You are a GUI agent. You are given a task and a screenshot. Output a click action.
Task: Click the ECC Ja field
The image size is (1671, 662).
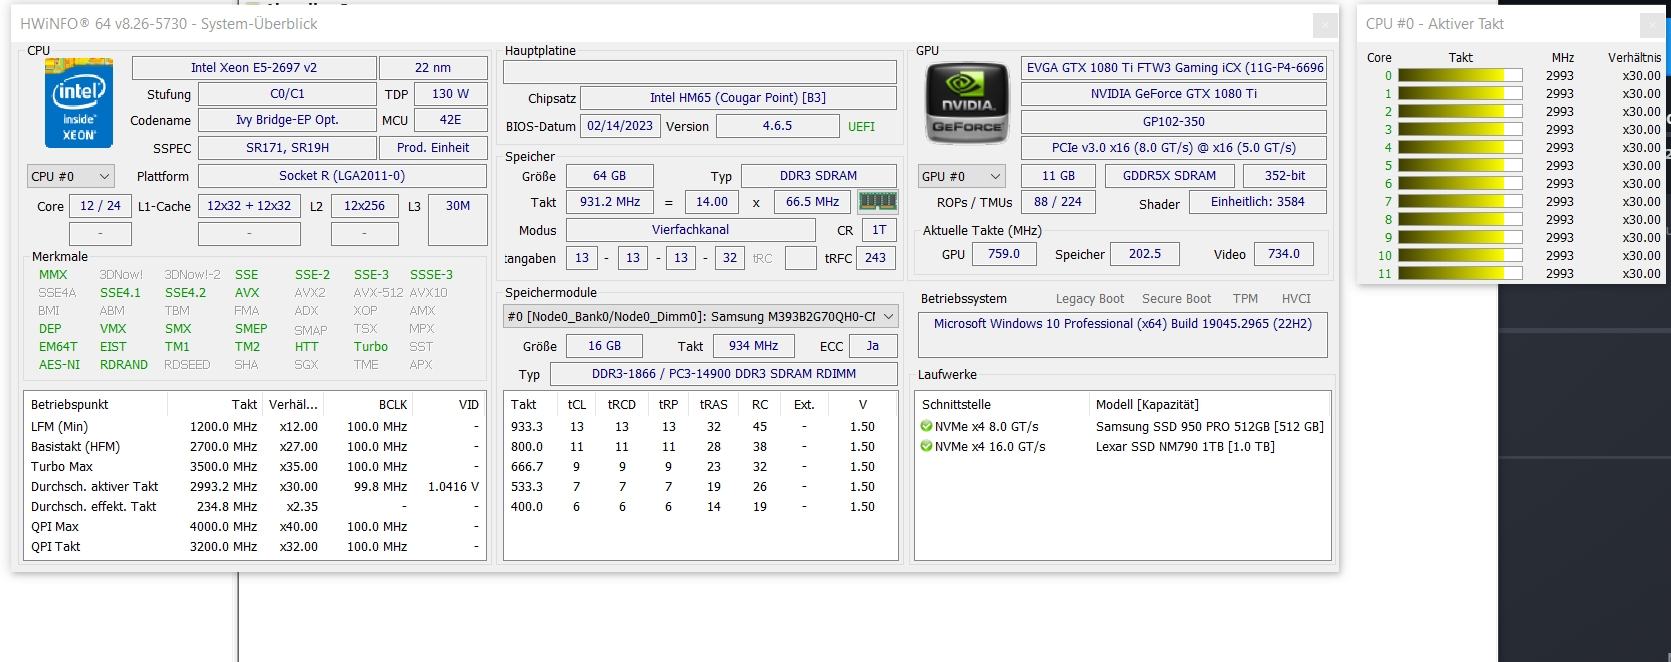[x=872, y=346]
